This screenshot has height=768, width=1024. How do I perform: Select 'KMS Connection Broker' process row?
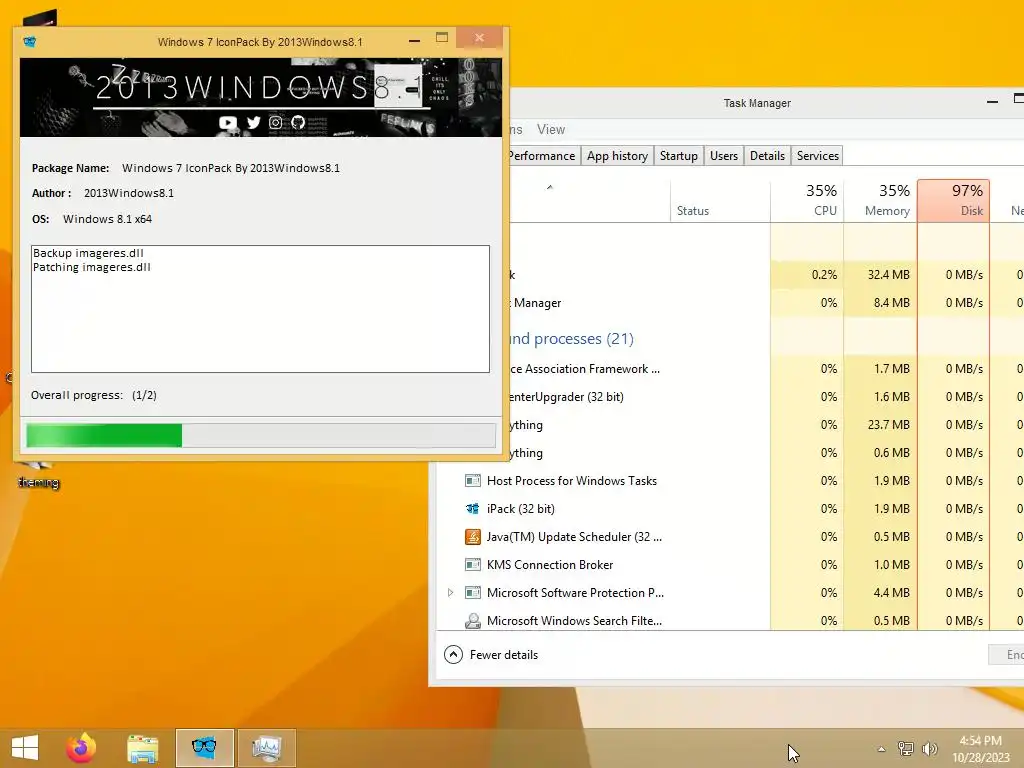tap(731, 565)
